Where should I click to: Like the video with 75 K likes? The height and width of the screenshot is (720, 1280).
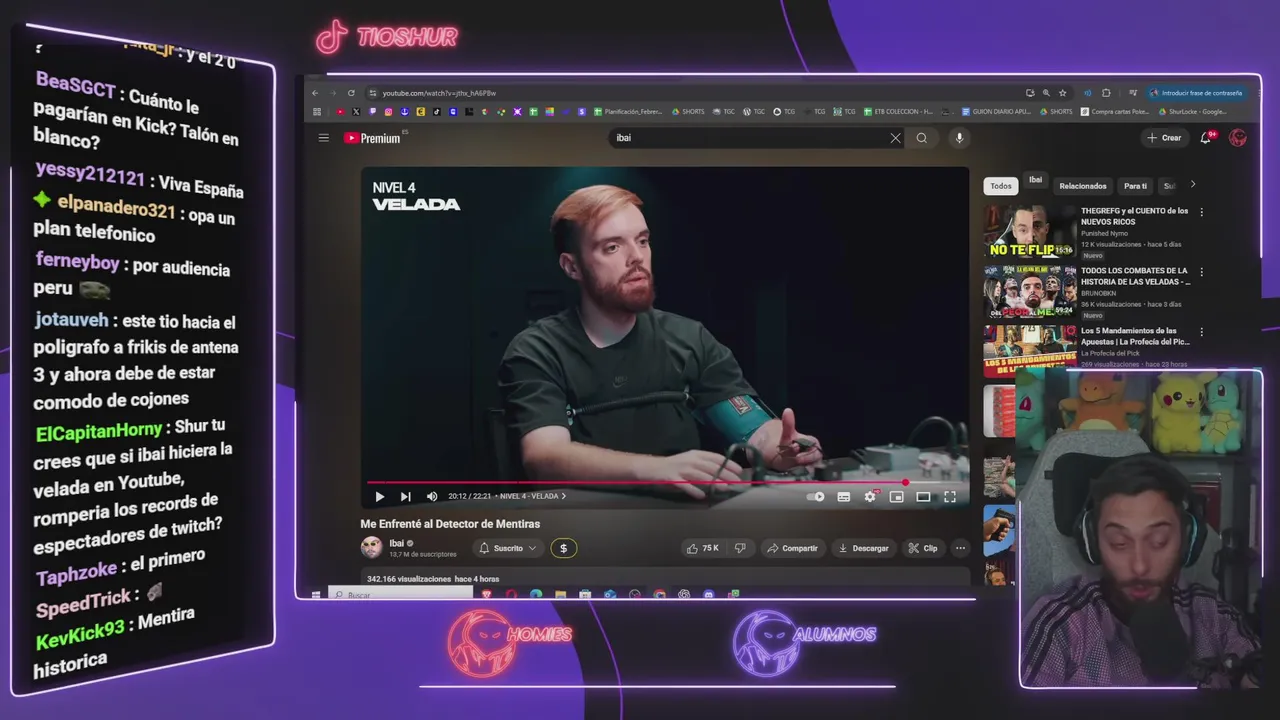[x=703, y=548]
